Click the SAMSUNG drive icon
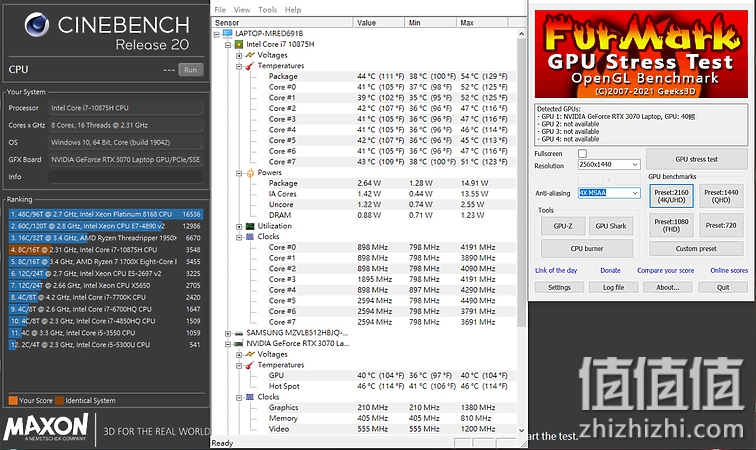756x450 pixels. click(239, 333)
